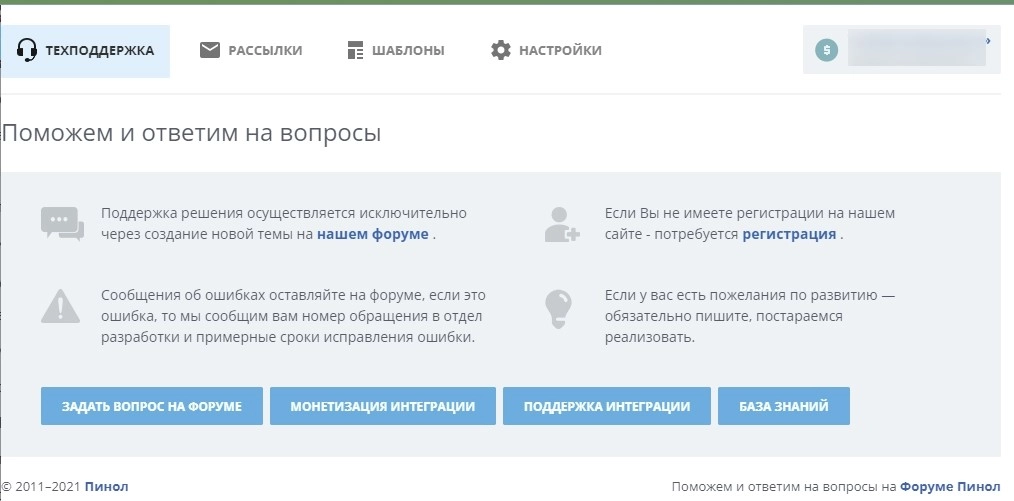This screenshot has height=501, width=1014.
Task: Follow the регистрация link
Action: tap(789, 234)
